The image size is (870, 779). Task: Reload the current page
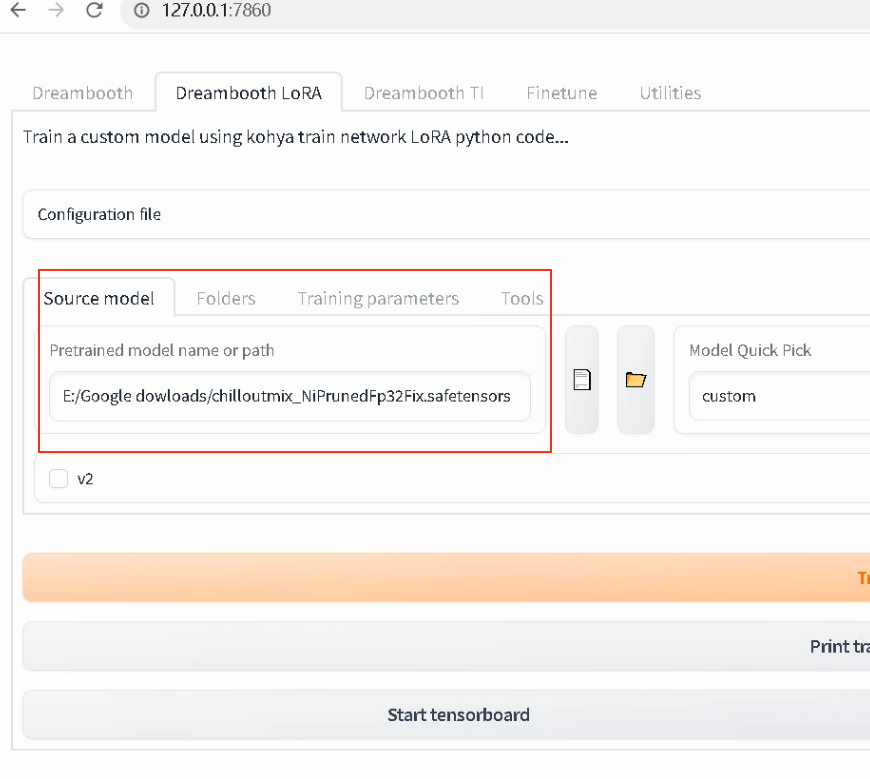click(x=94, y=10)
